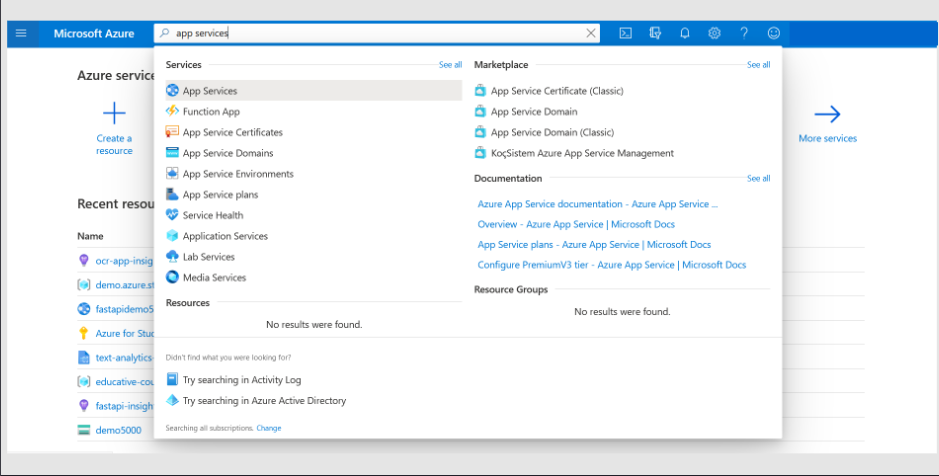Click the Service Health heart icon
The image size is (939, 476).
pos(172,214)
